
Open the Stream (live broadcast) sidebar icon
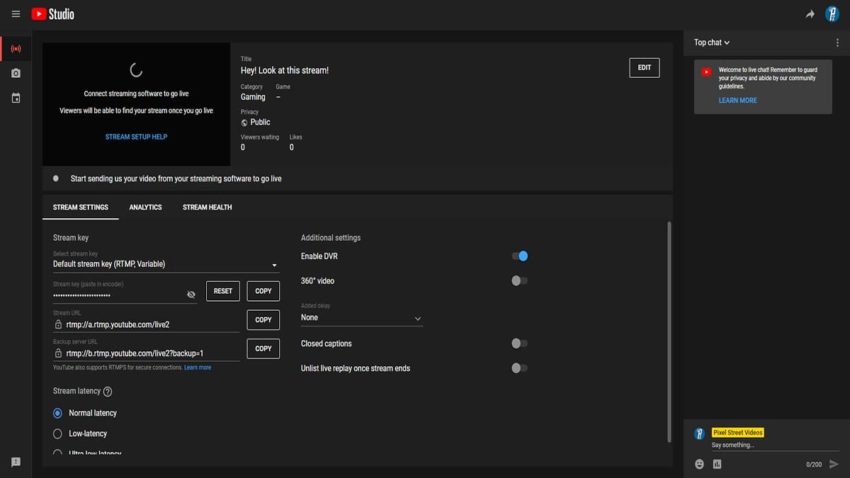[16, 49]
